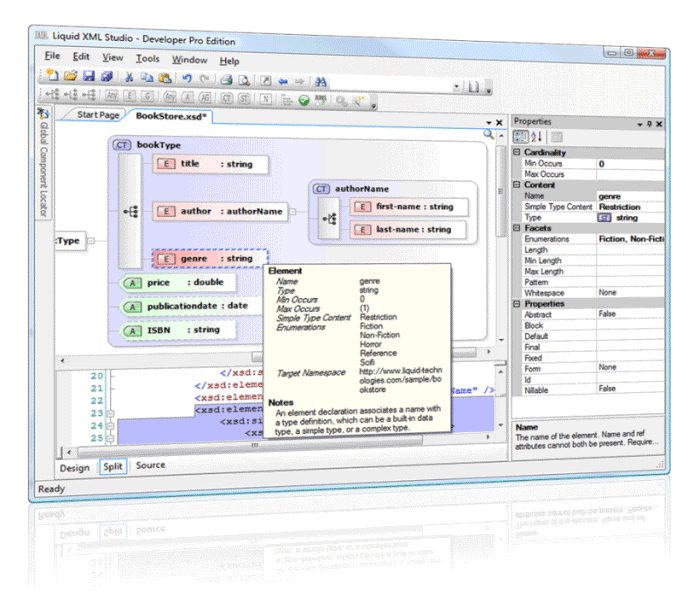Viewport: 682px width, 600px height.
Task: Click the 'E' add element toolbar icon
Action: coord(130,95)
